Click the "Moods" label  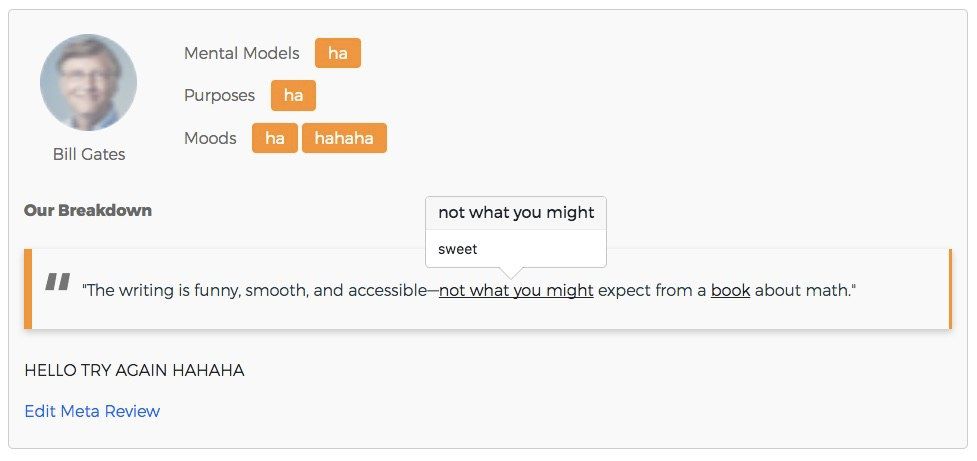click(x=210, y=138)
